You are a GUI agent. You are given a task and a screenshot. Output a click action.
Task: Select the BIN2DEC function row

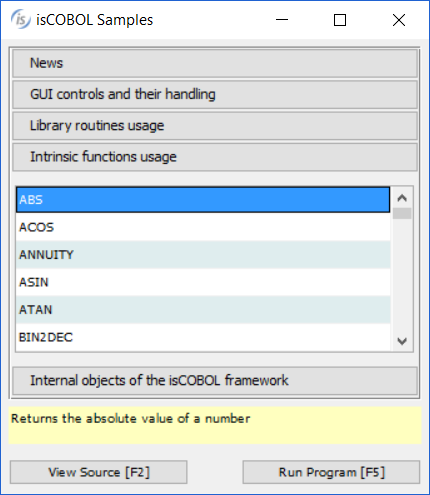[203, 337]
